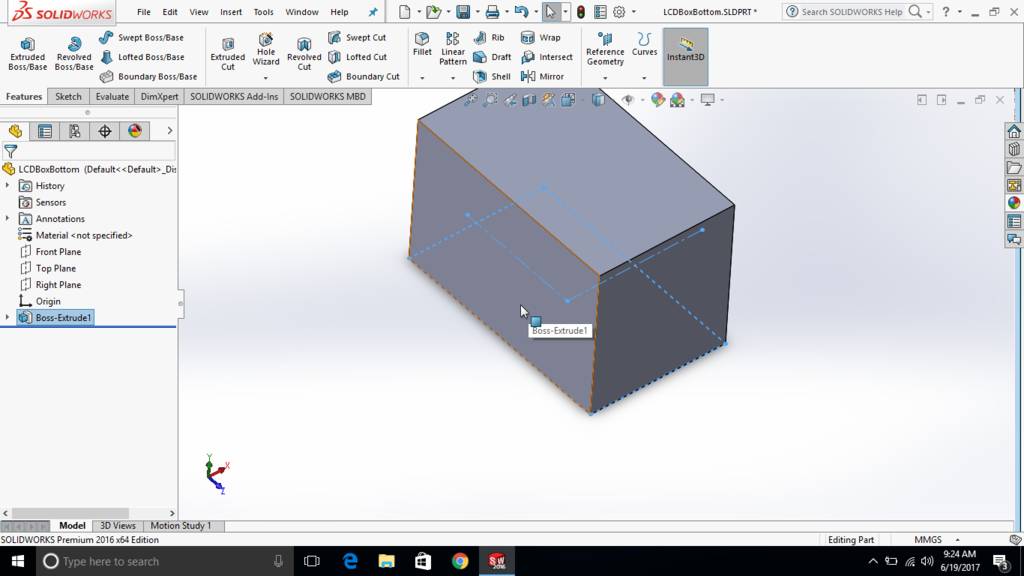This screenshot has height=576, width=1024.
Task: Click the Windows Start button
Action: [x=18, y=561]
